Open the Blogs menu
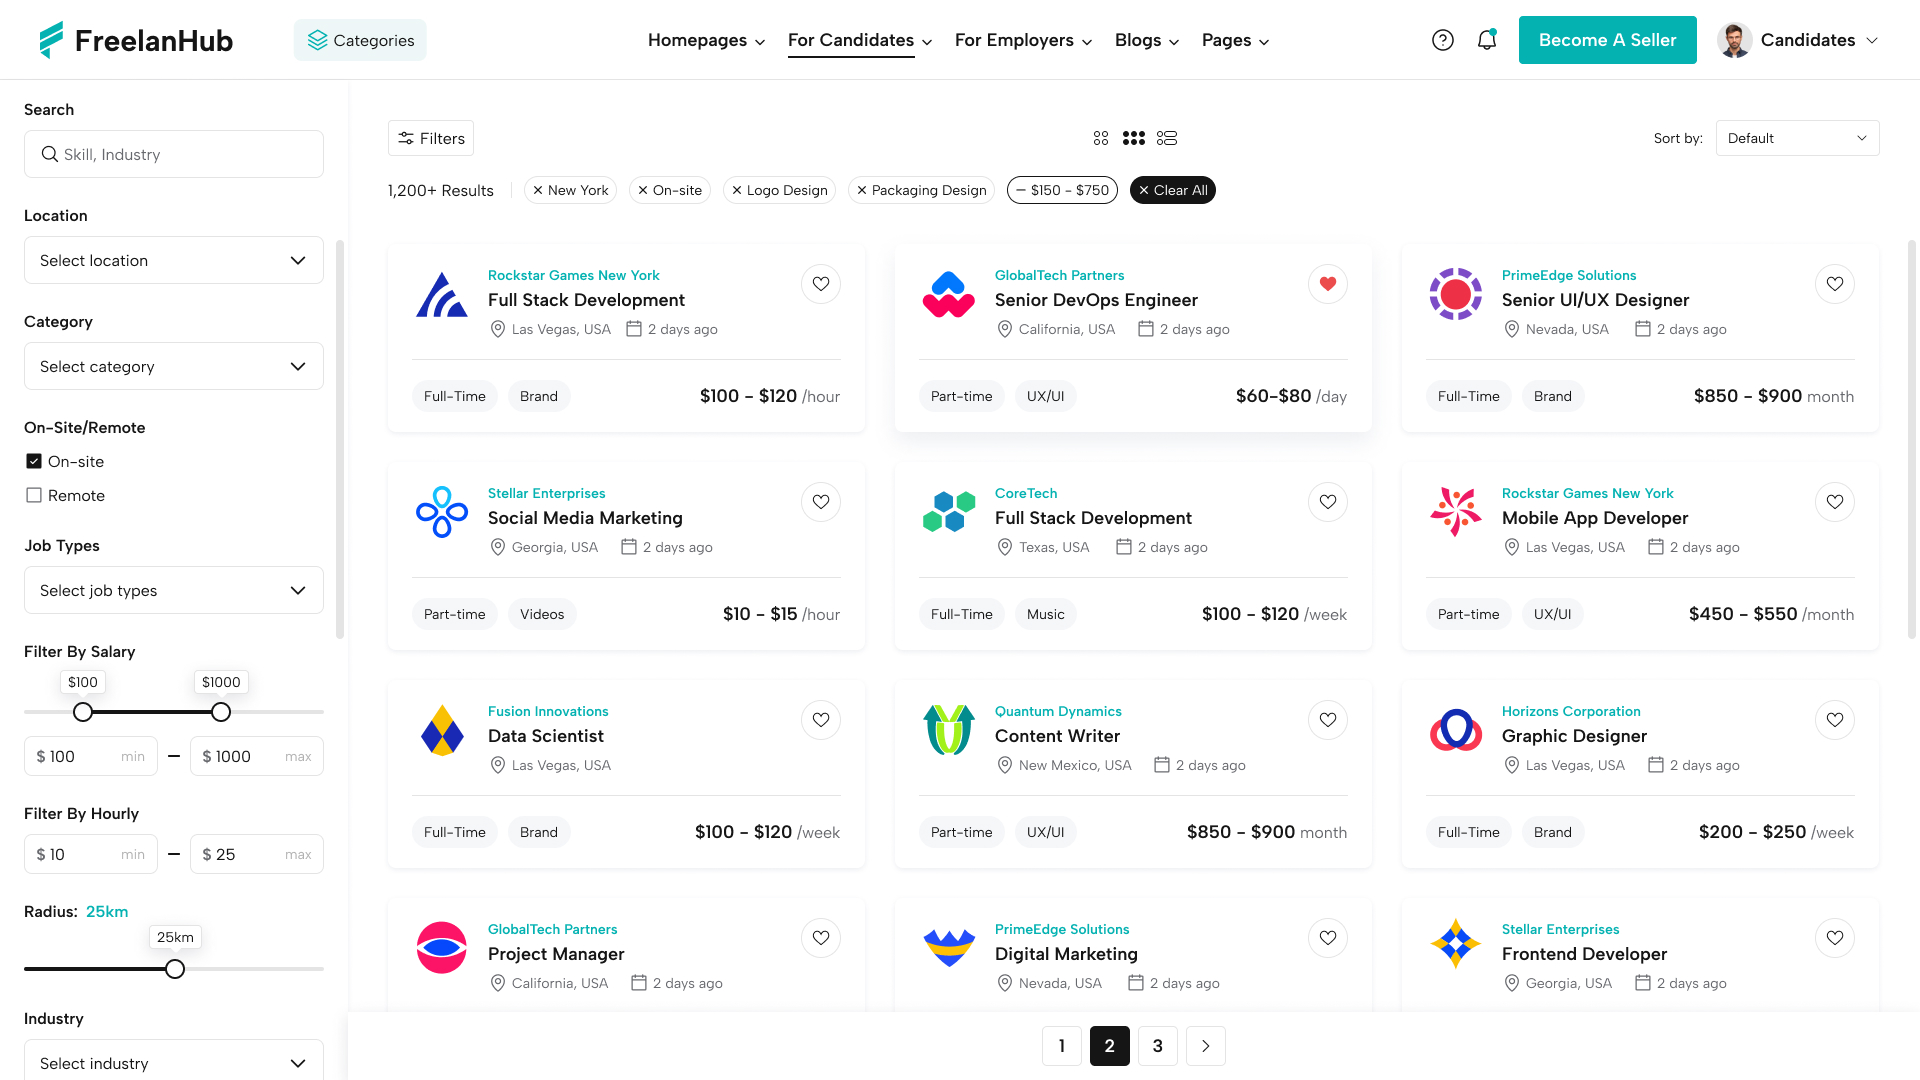 (x=1139, y=40)
